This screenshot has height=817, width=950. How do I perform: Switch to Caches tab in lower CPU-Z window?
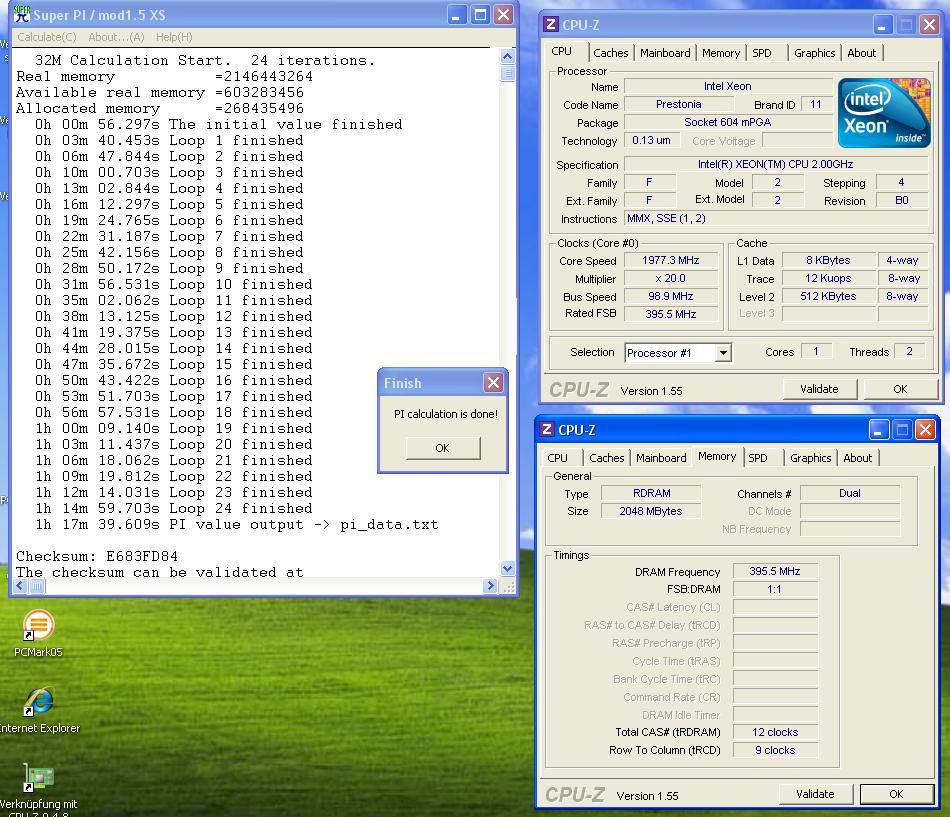(606, 458)
